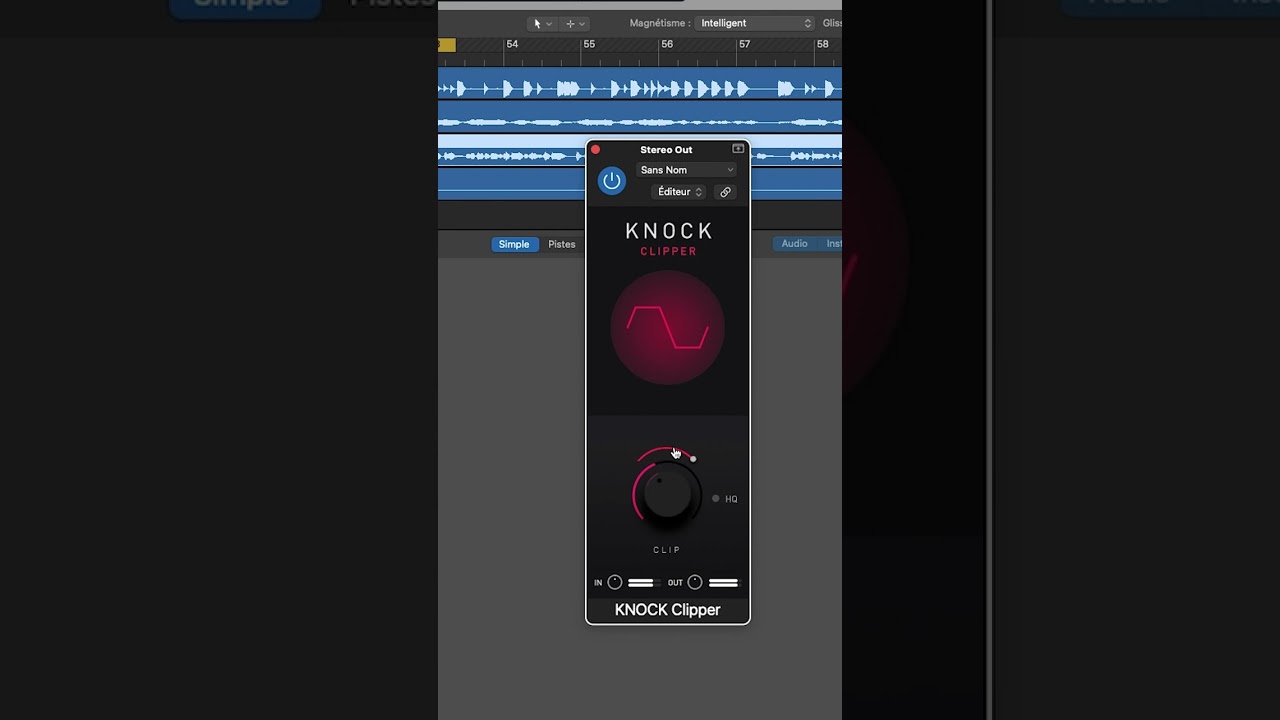Click the KNOCK Clipper title at the bottom

(x=667, y=610)
